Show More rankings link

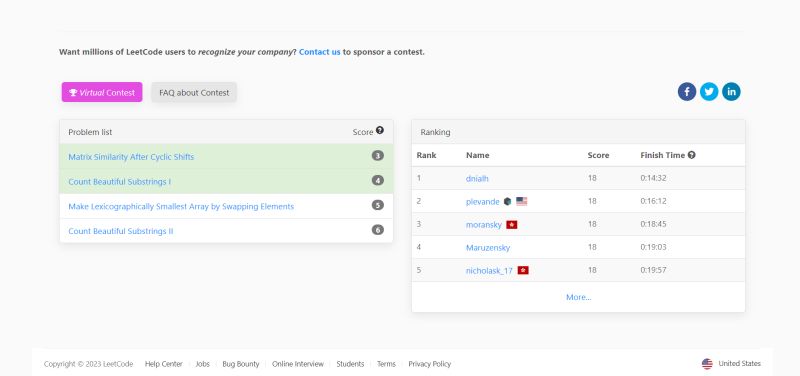[579, 297]
